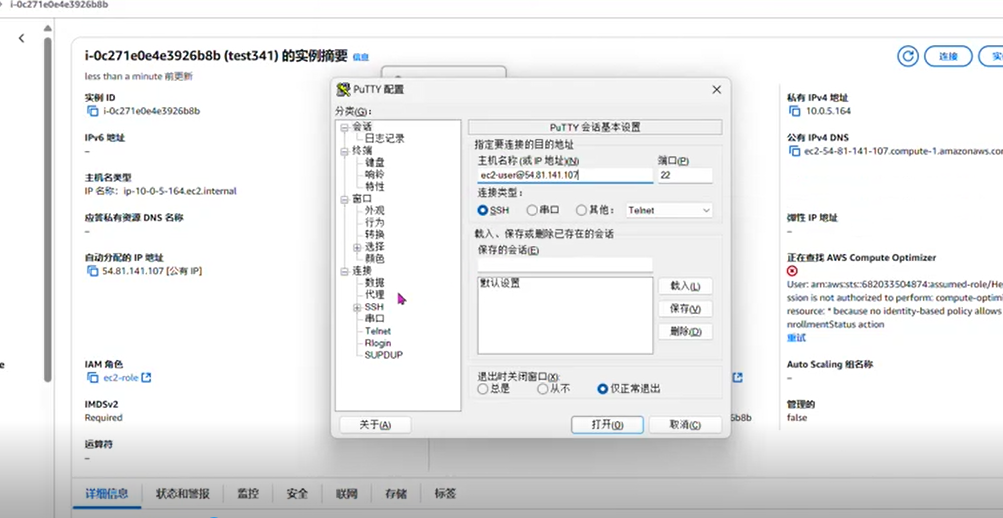Click the red error icon under Compute Optimizer
The image size is (1003, 518).
click(793, 271)
